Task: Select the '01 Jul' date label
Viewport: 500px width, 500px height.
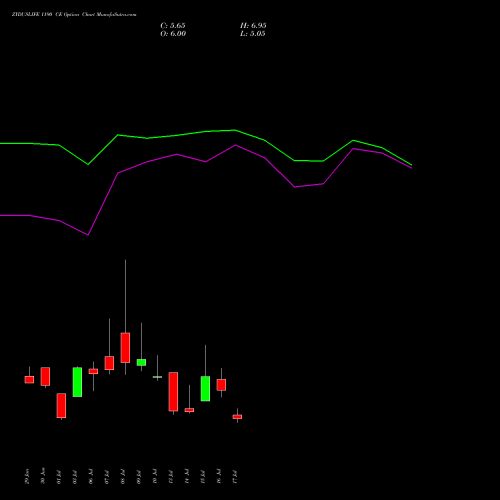Action: point(59,477)
